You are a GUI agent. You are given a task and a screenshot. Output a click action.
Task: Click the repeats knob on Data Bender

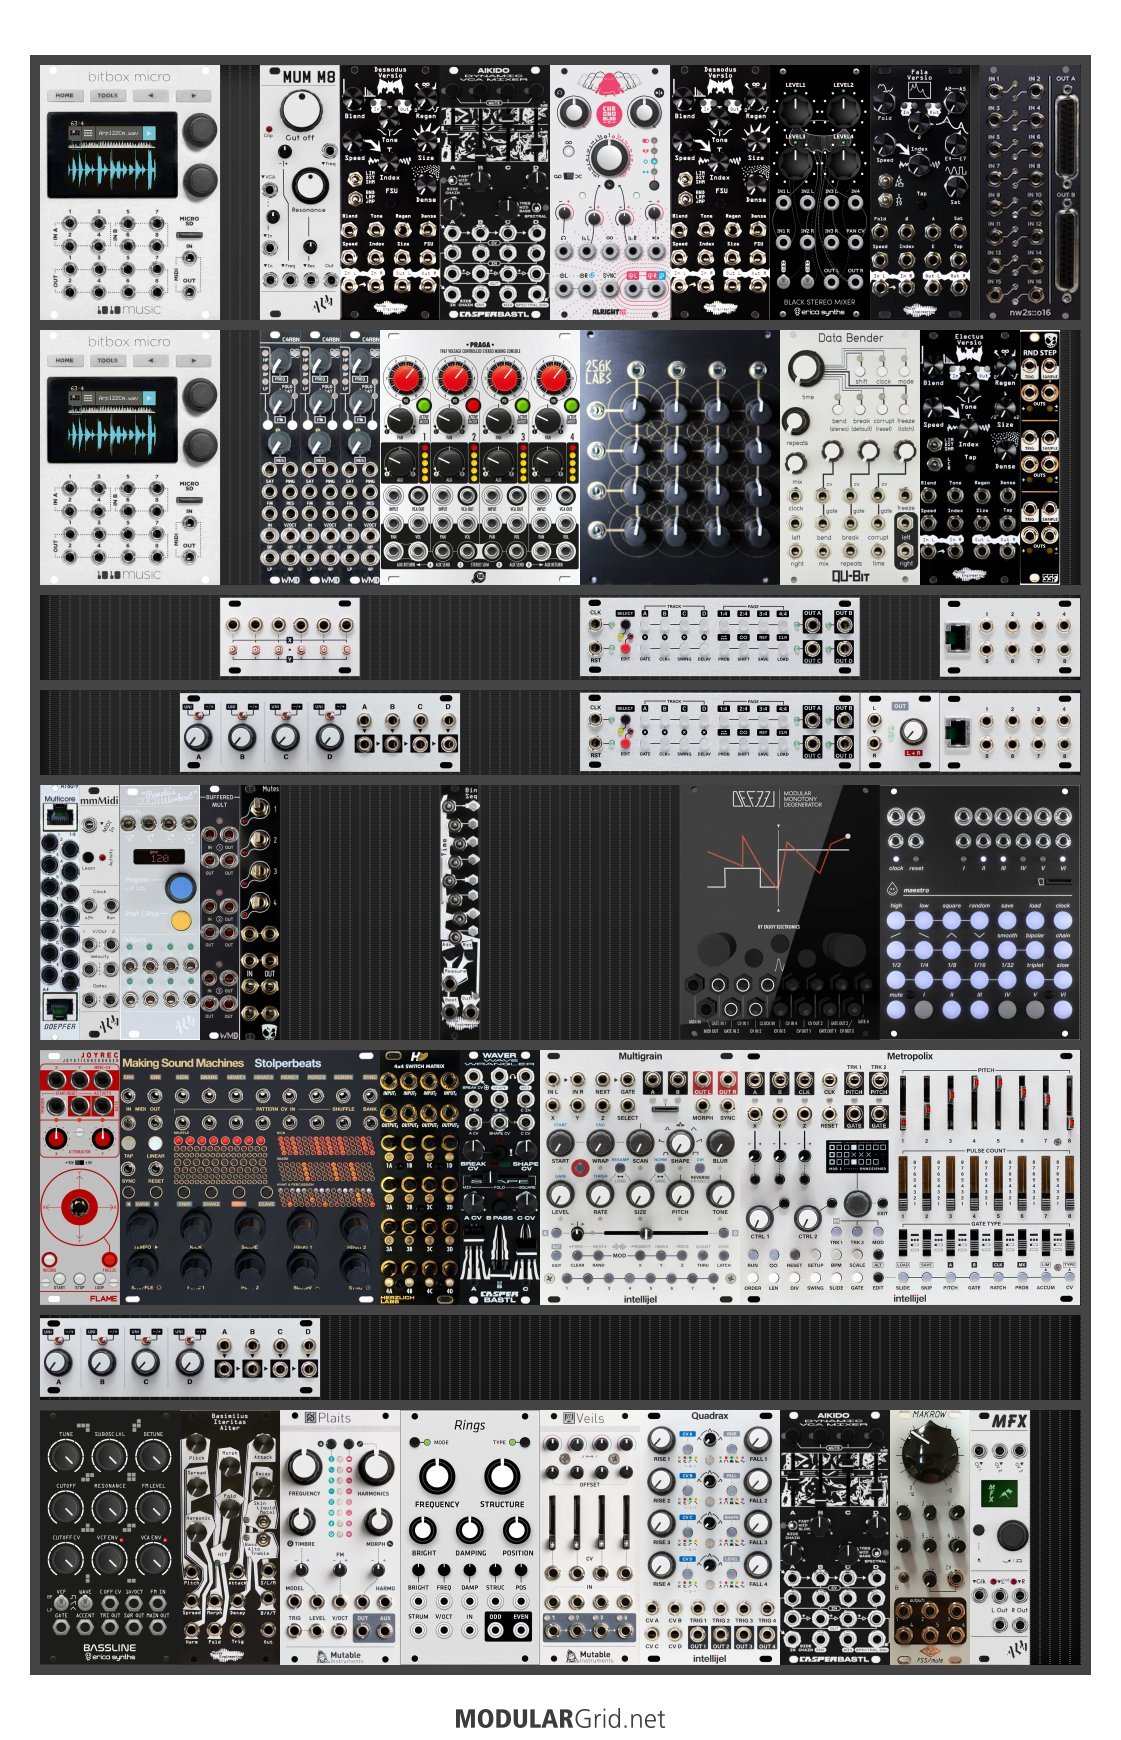click(x=796, y=421)
